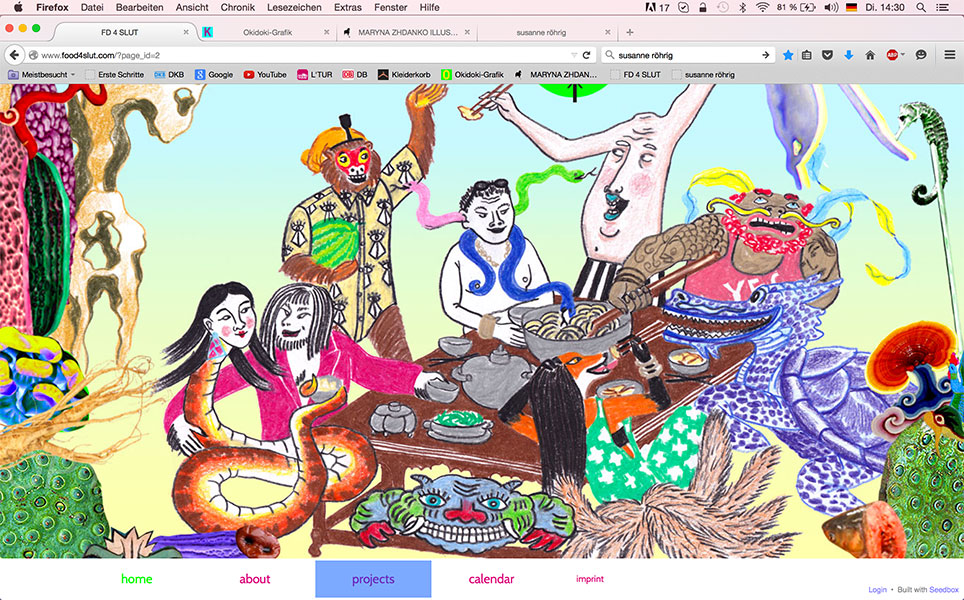The image size is (964, 600).
Task: Switch to the MARYNA ZHDANKO tab
Action: click(x=401, y=32)
